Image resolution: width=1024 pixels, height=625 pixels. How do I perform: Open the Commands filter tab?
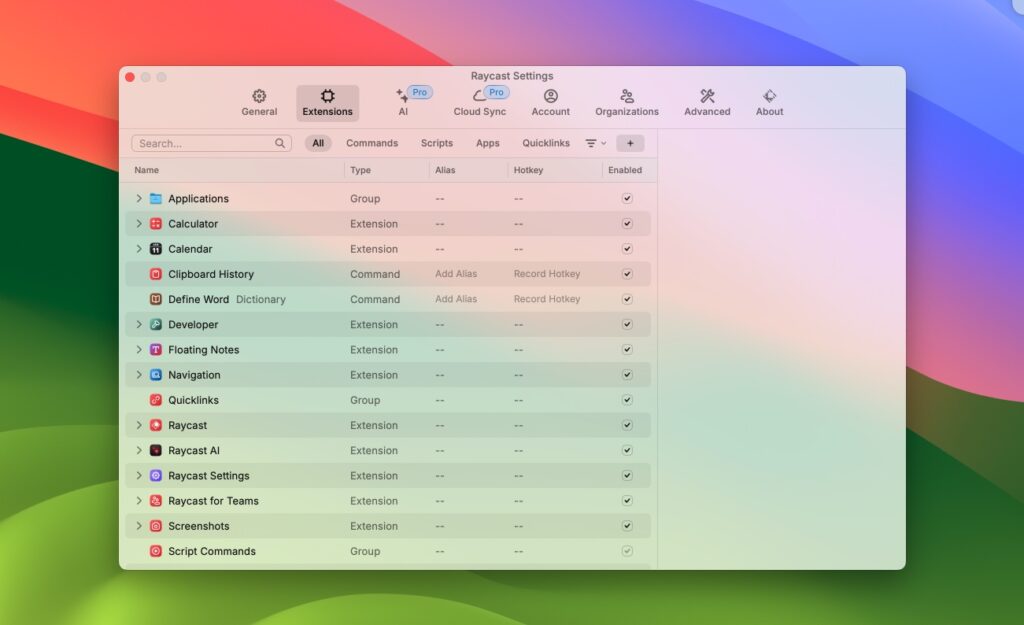(x=372, y=143)
